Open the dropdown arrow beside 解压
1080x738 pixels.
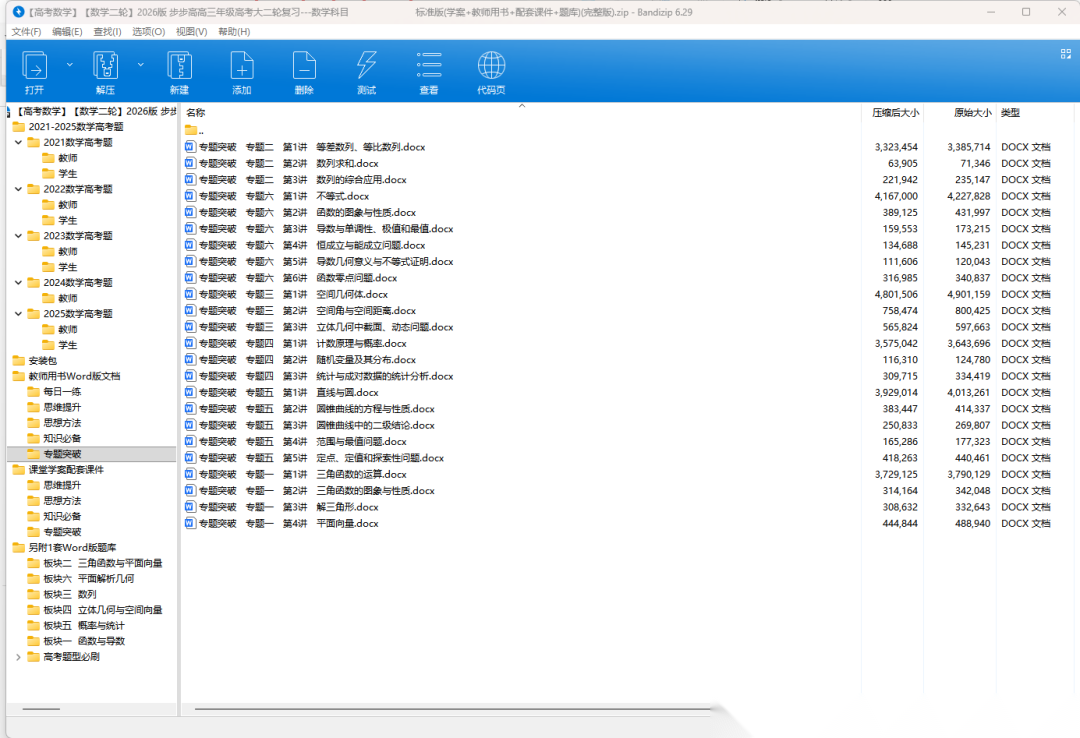tap(140, 64)
